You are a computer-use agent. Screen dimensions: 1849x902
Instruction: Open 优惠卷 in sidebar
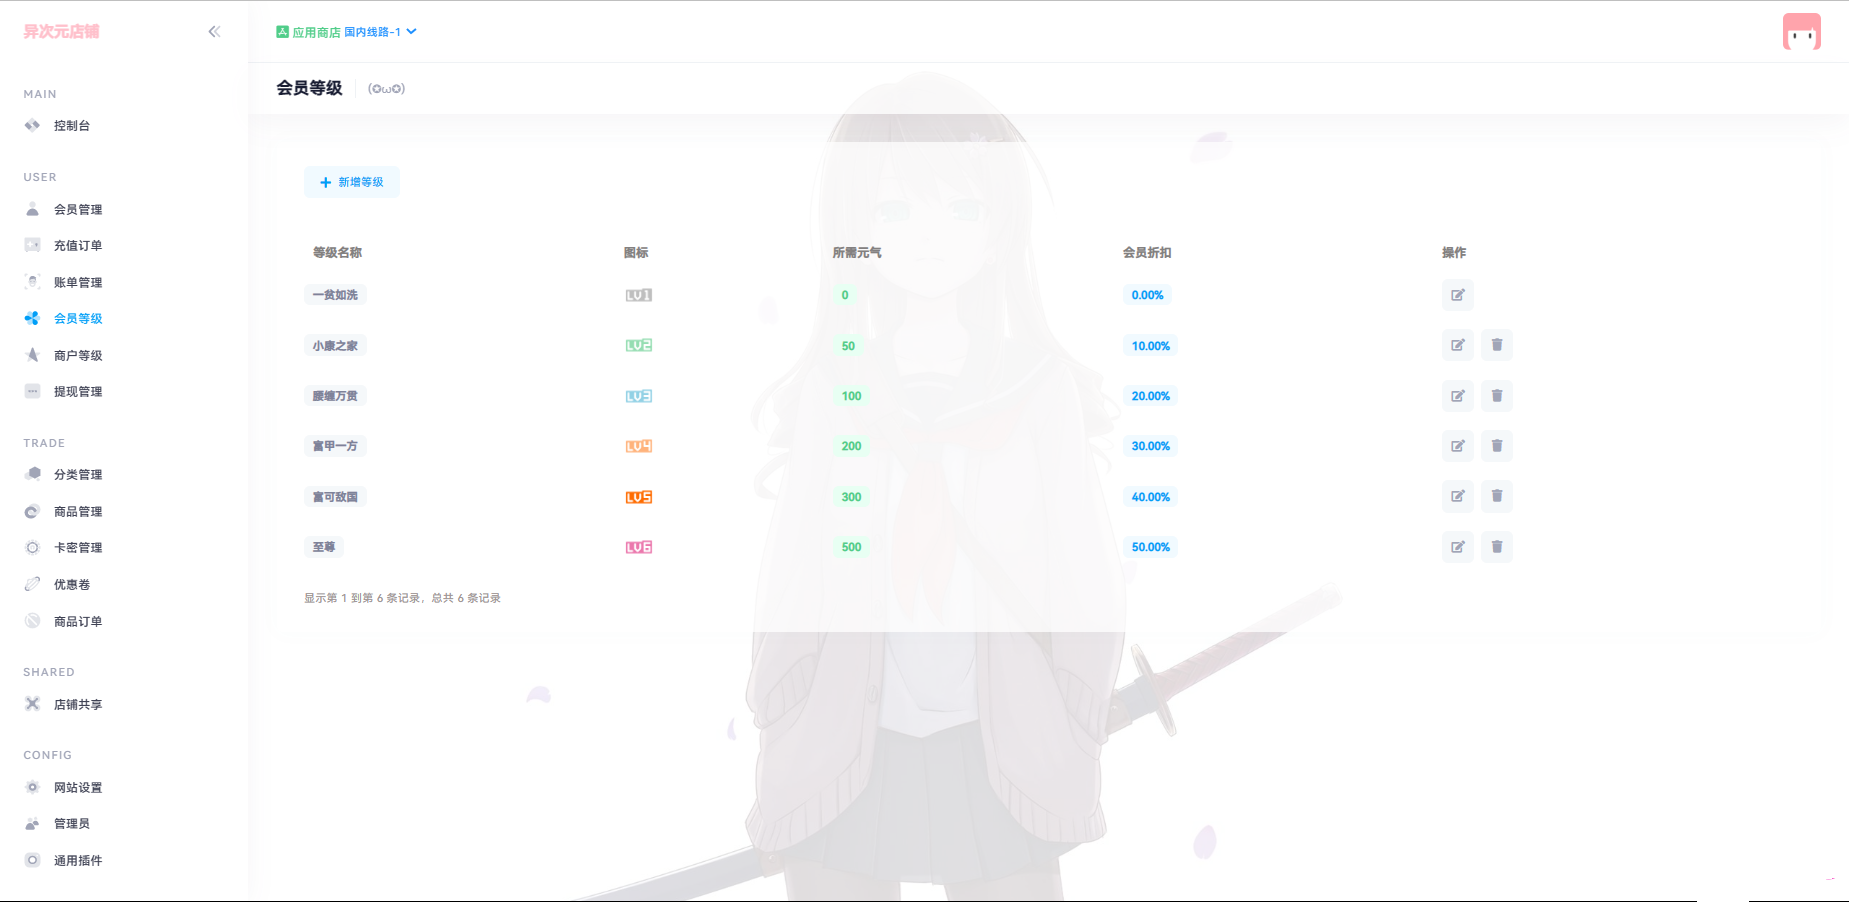click(72, 585)
